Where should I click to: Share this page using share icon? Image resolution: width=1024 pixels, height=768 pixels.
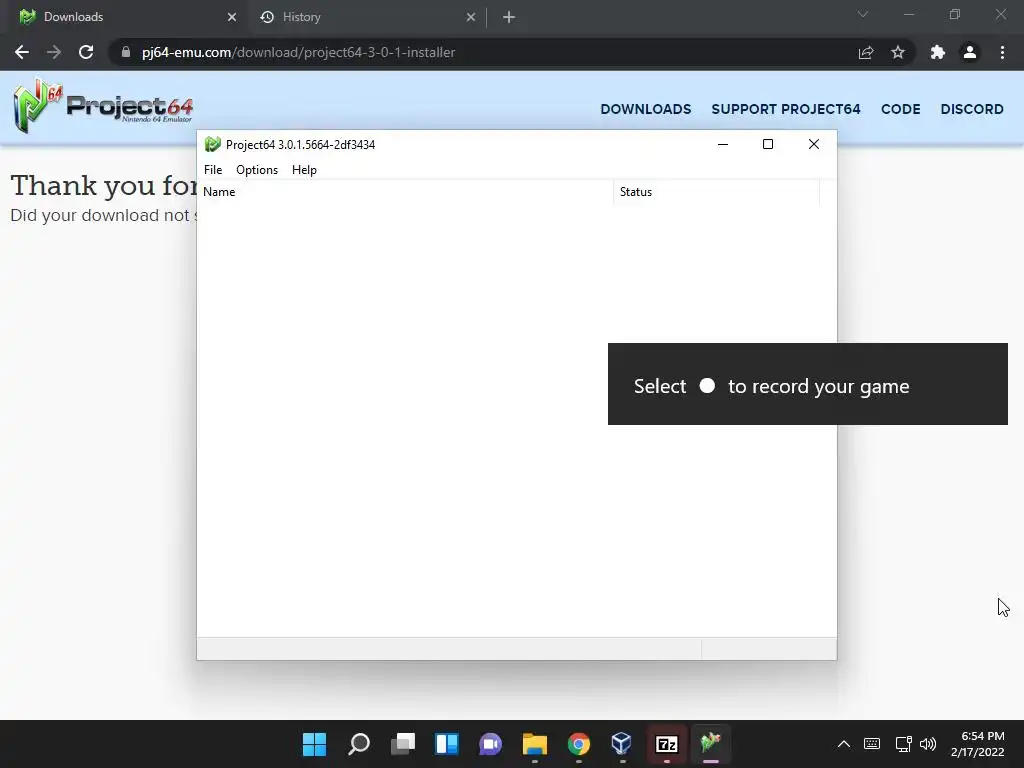866,52
